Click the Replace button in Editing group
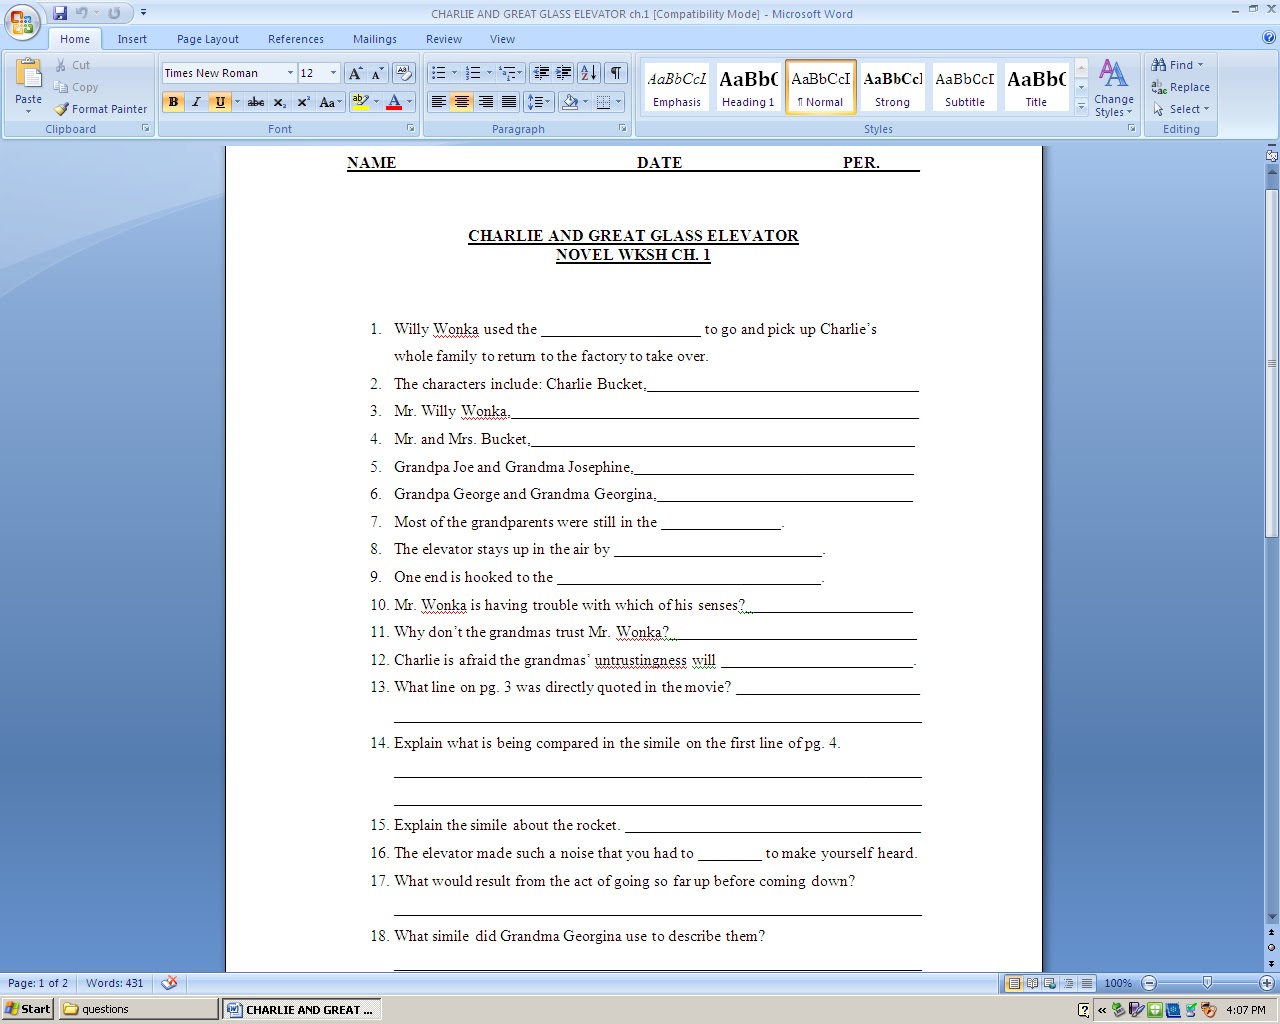 (1180, 87)
